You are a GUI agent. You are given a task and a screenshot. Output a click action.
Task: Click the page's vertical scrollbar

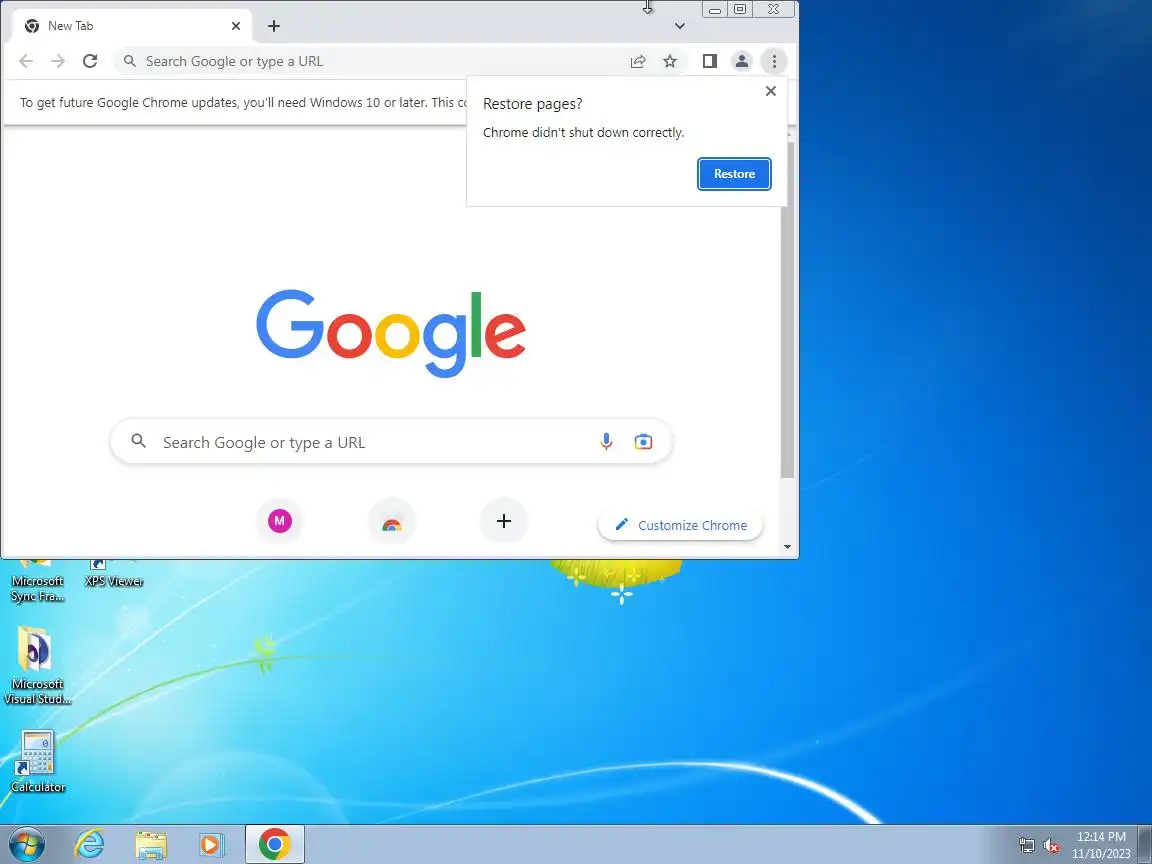[x=788, y=309]
